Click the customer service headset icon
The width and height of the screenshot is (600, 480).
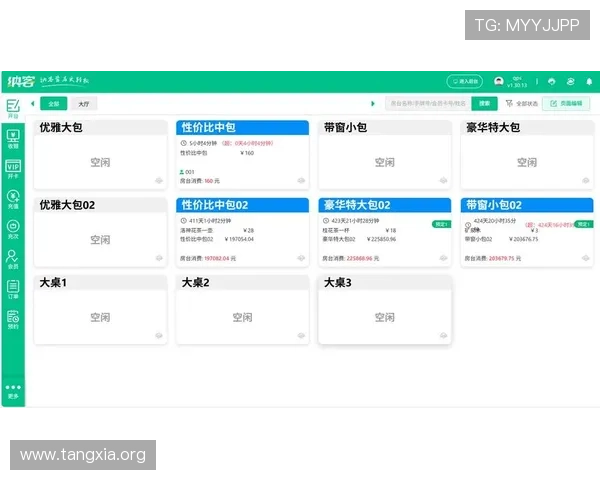click(551, 81)
